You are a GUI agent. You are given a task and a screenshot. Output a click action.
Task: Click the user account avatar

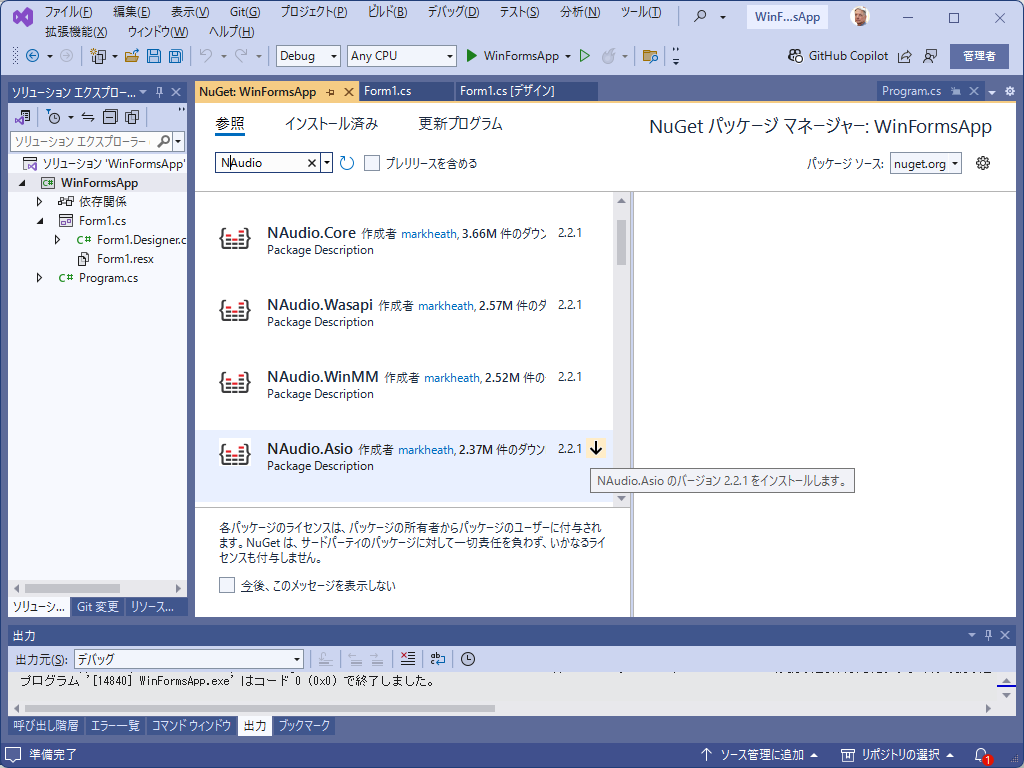point(861,16)
